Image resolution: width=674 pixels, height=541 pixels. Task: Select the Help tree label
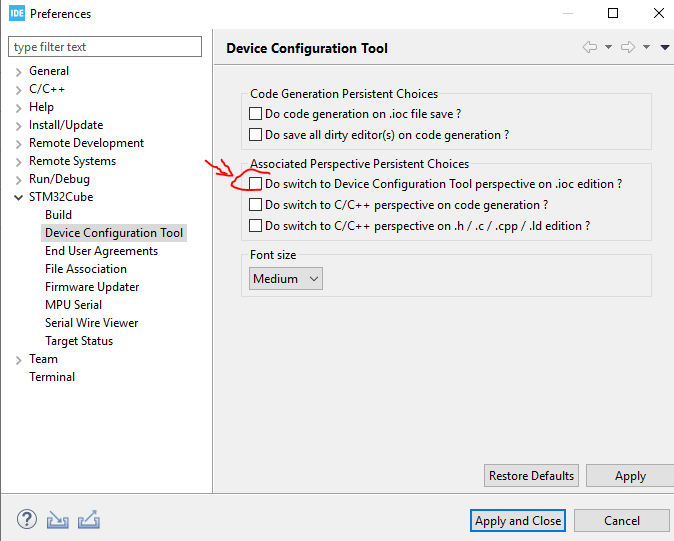pyautogui.click(x=41, y=107)
